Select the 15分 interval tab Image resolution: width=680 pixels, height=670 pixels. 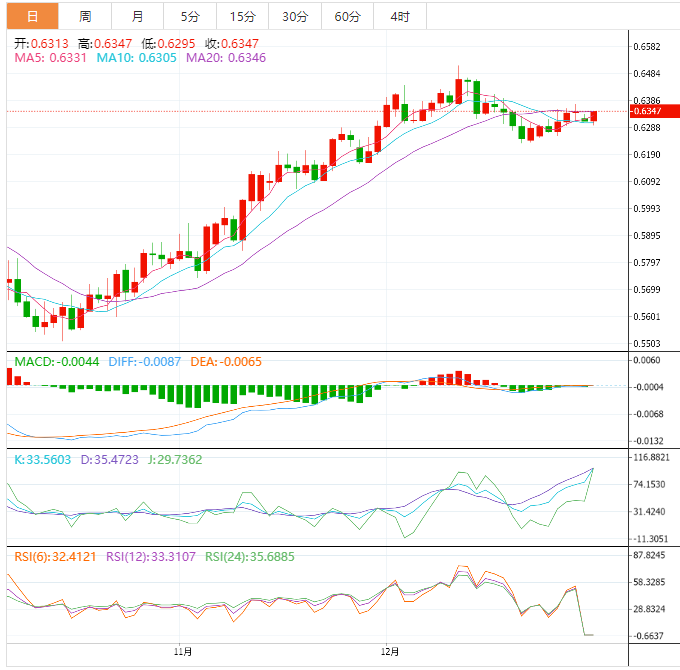242,16
